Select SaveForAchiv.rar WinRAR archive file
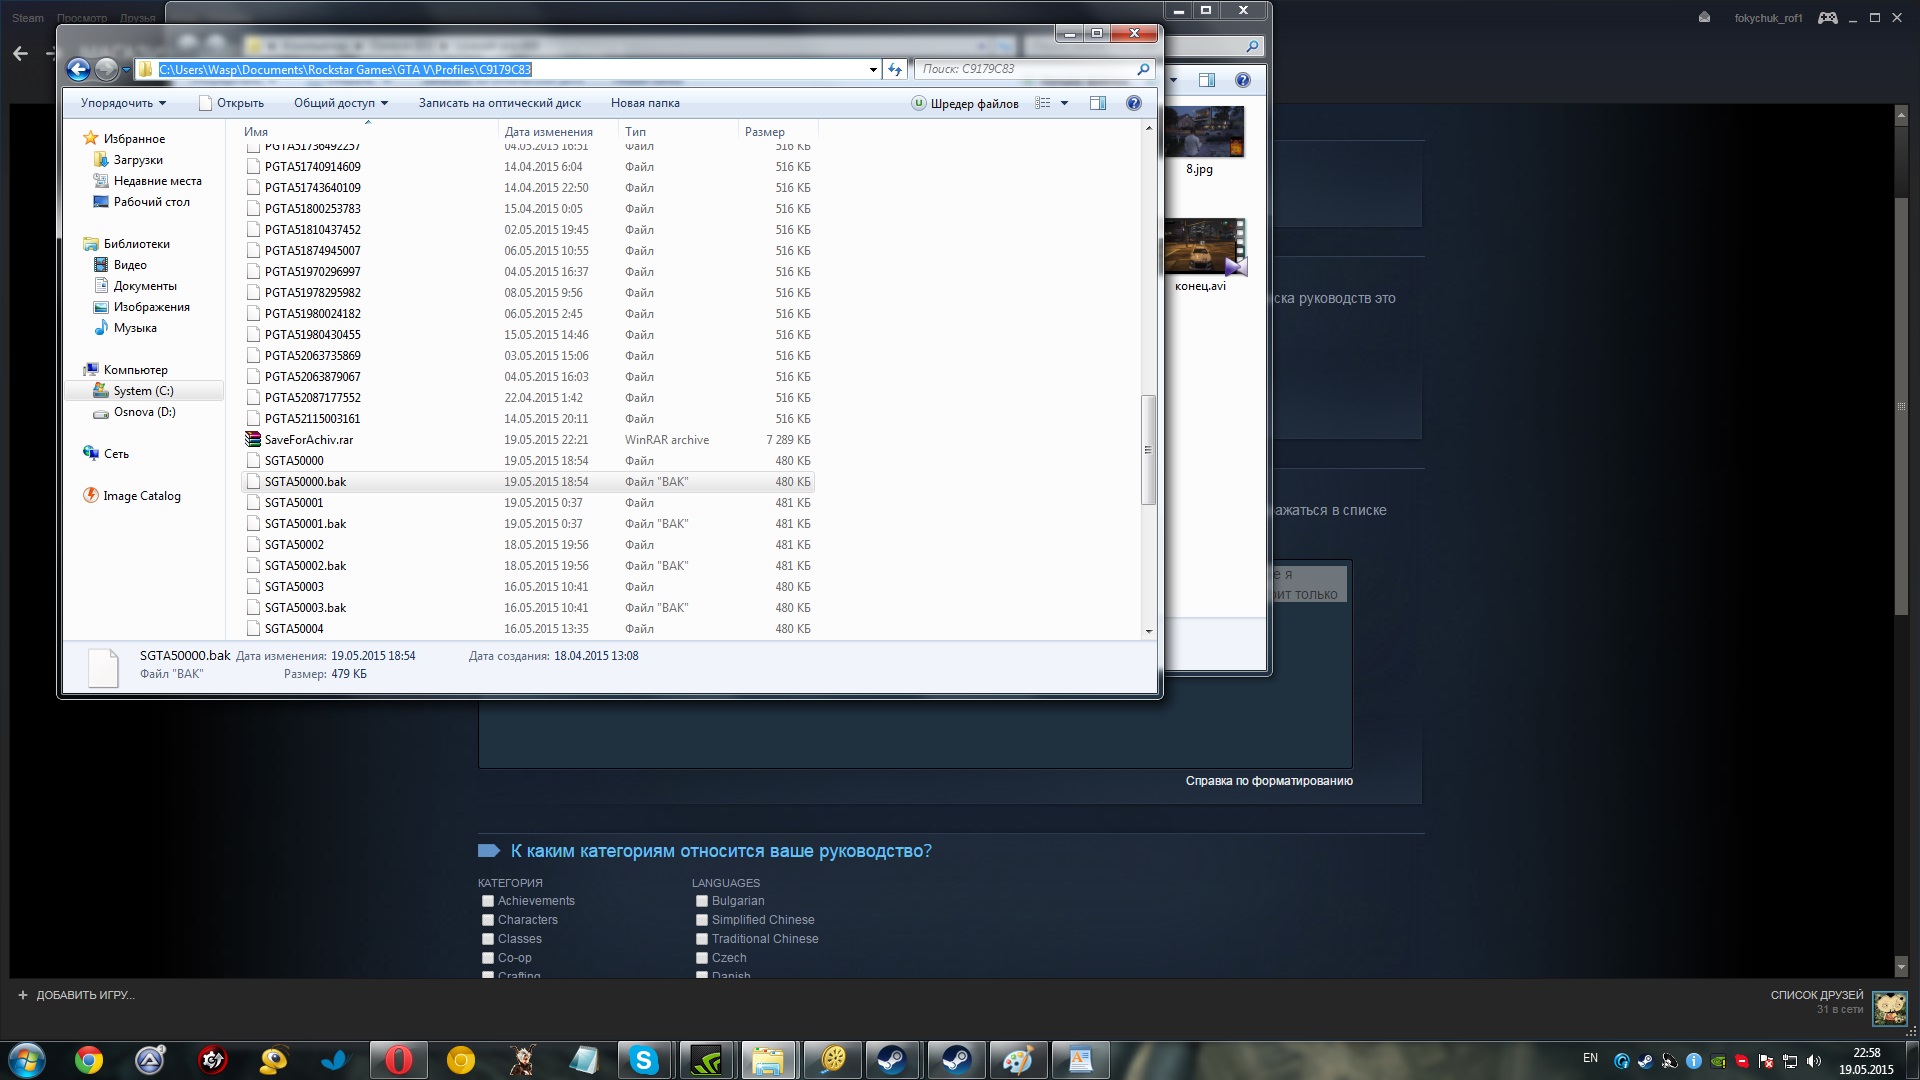 coord(528,440)
